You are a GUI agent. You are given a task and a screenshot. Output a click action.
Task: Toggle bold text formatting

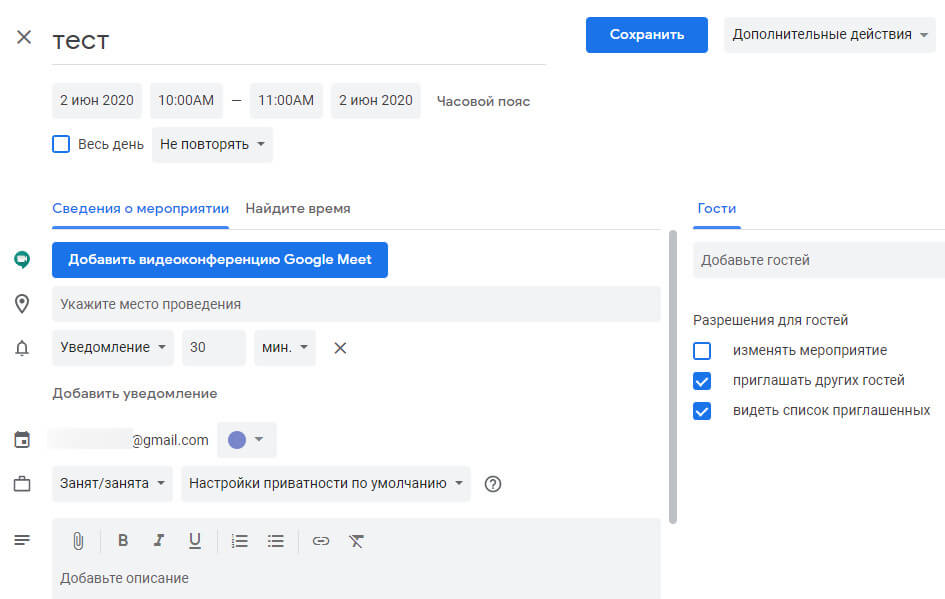point(123,541)
